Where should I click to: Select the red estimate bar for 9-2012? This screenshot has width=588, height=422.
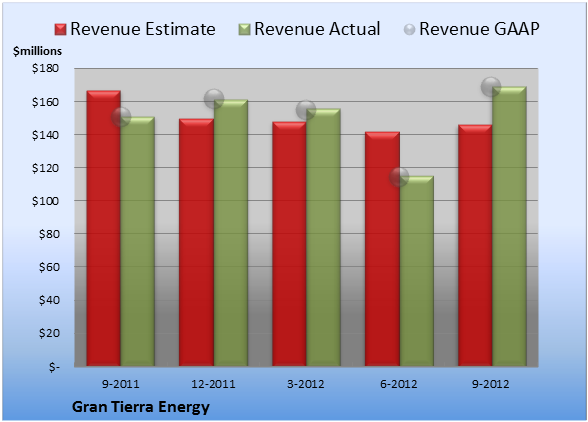475,245
